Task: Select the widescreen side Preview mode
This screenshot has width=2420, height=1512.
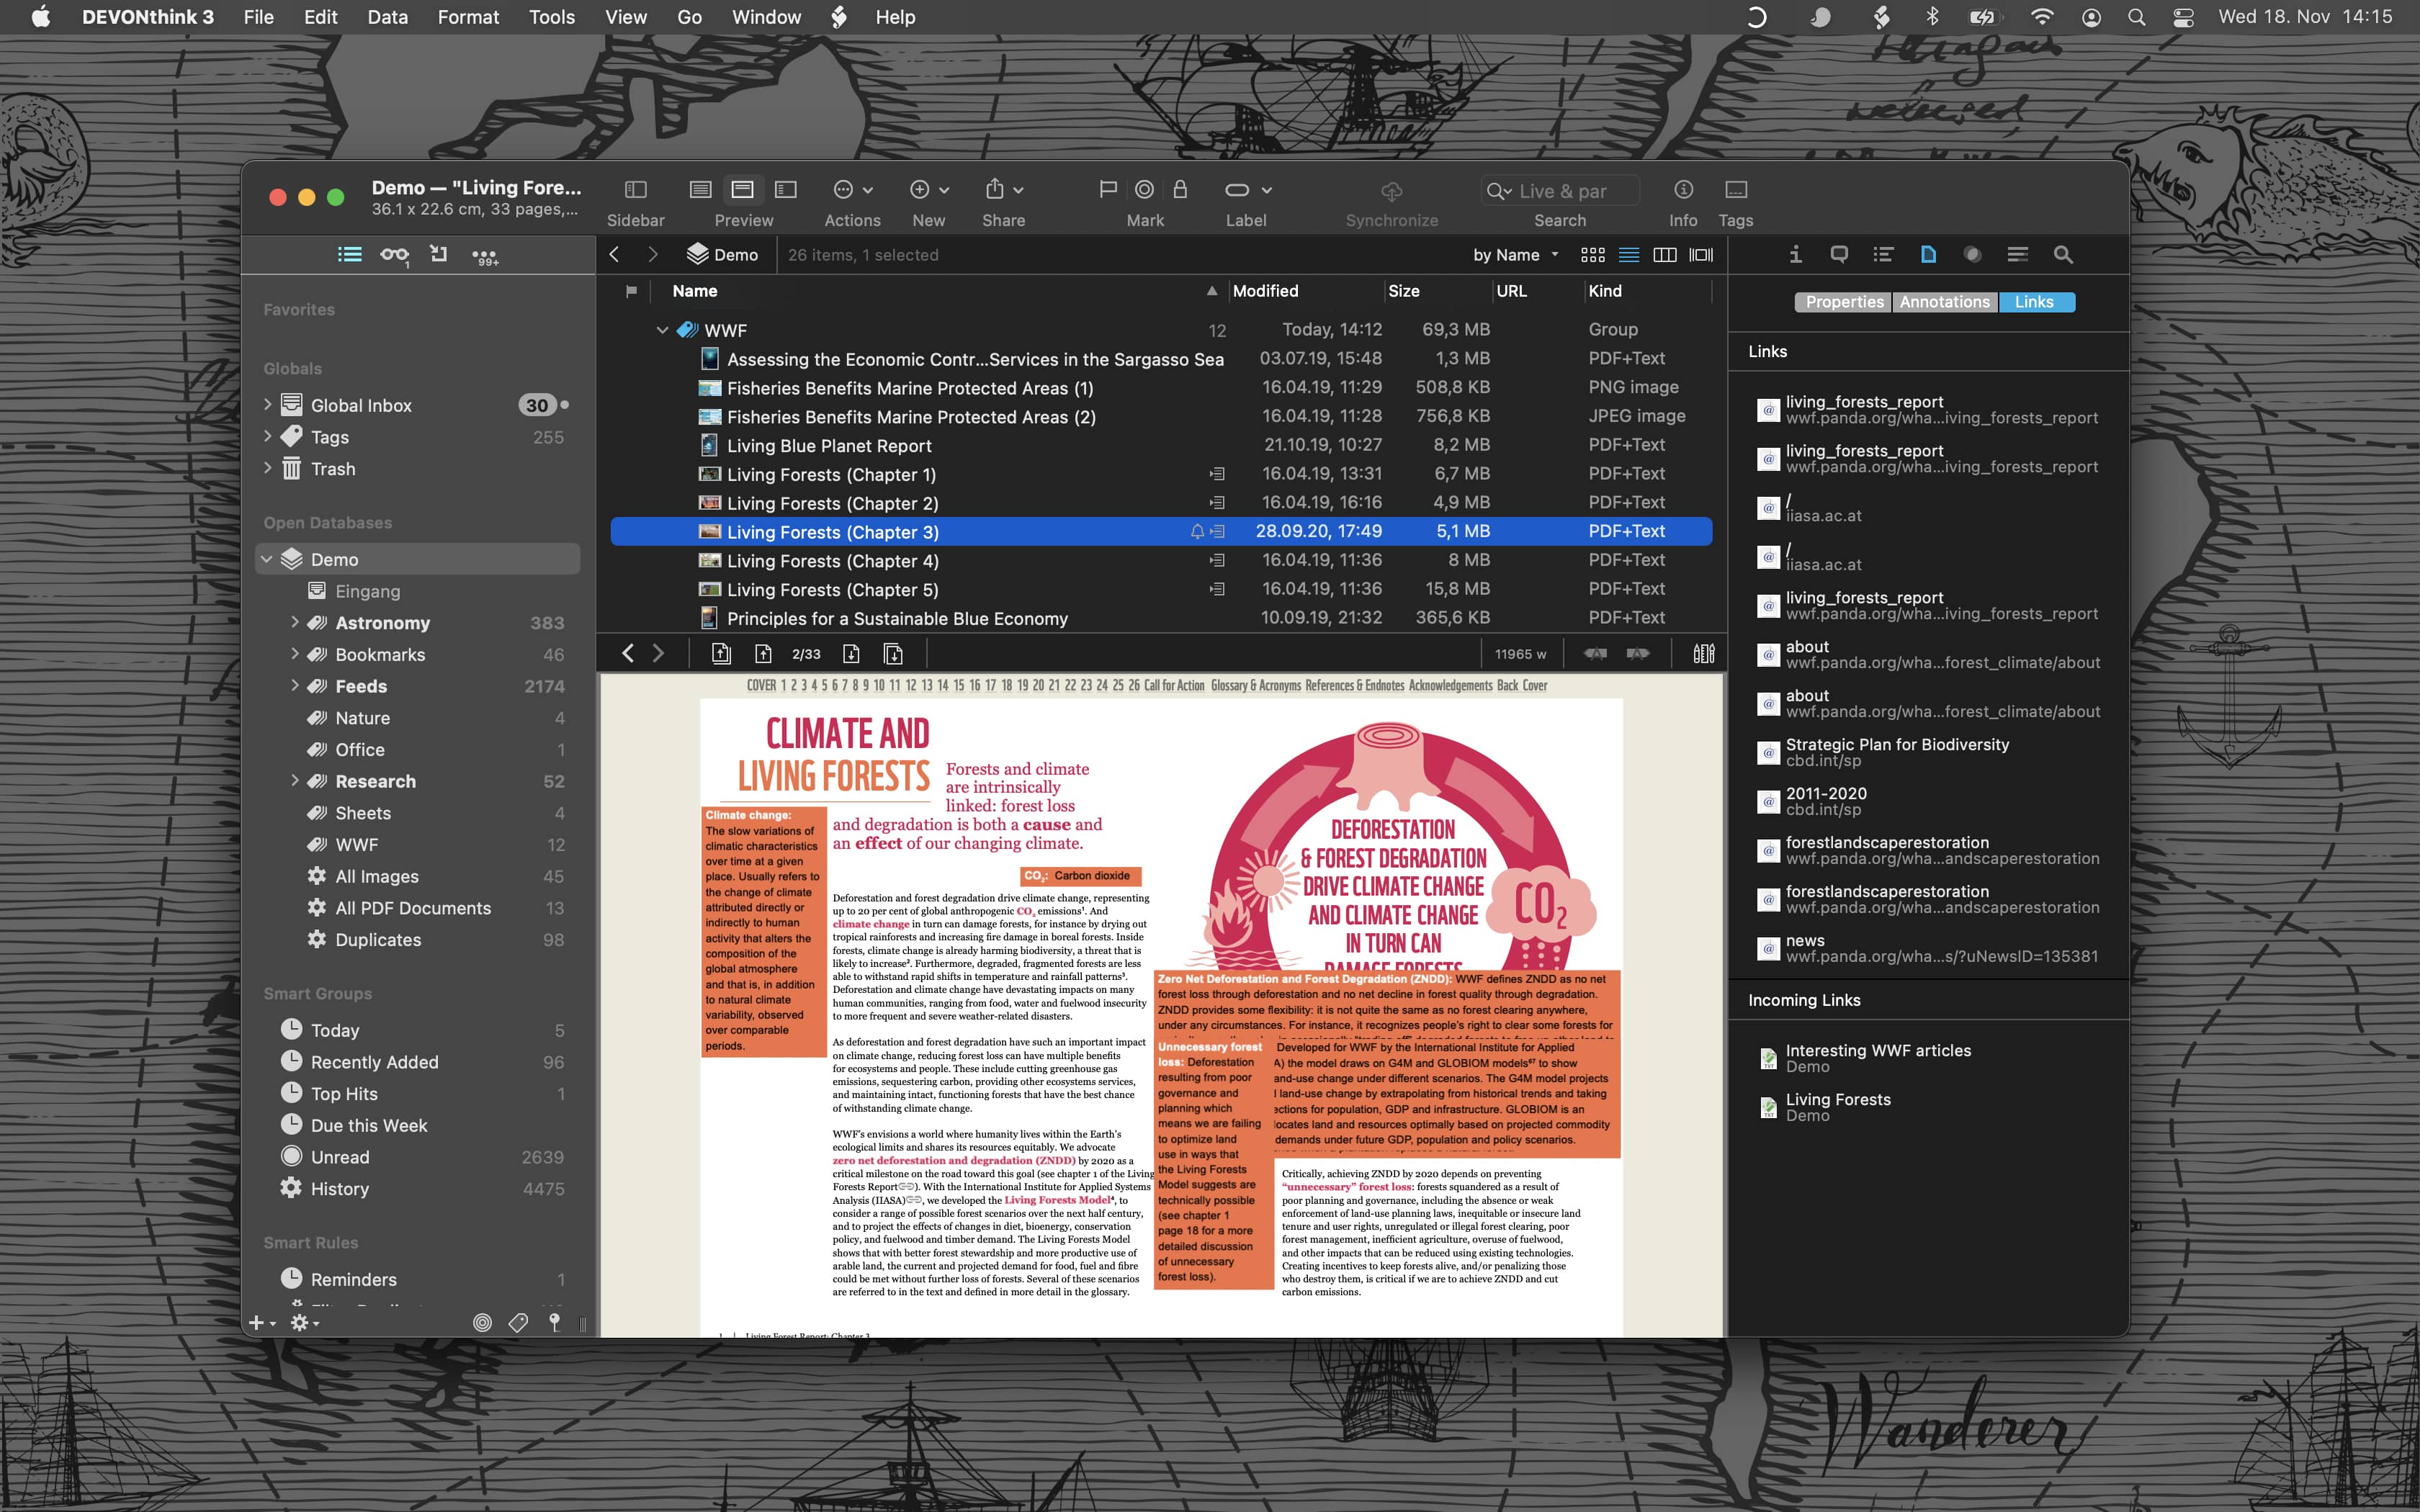Action: click(x=786, y=190)
